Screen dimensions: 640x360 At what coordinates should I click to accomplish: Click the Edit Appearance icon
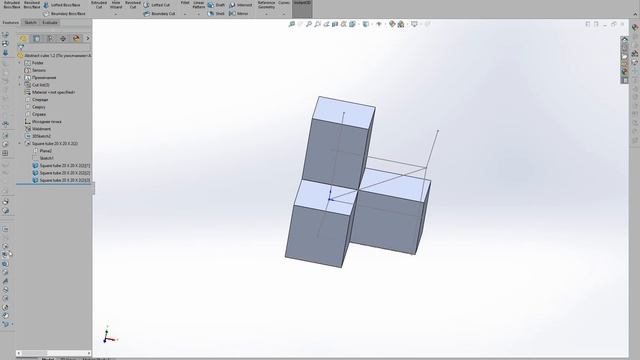[392, 24]
